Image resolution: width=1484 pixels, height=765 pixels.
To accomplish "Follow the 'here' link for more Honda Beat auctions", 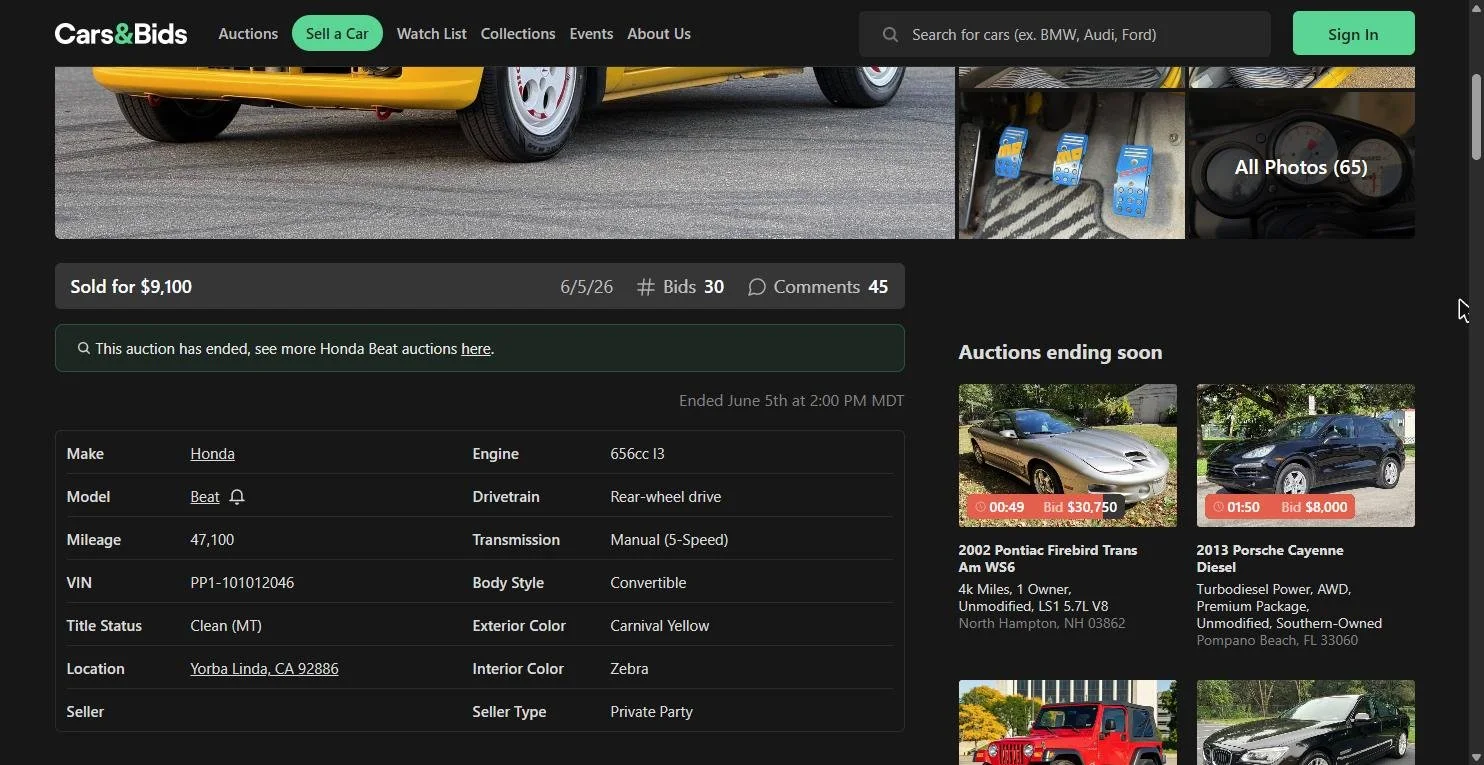I will point(476,349).
